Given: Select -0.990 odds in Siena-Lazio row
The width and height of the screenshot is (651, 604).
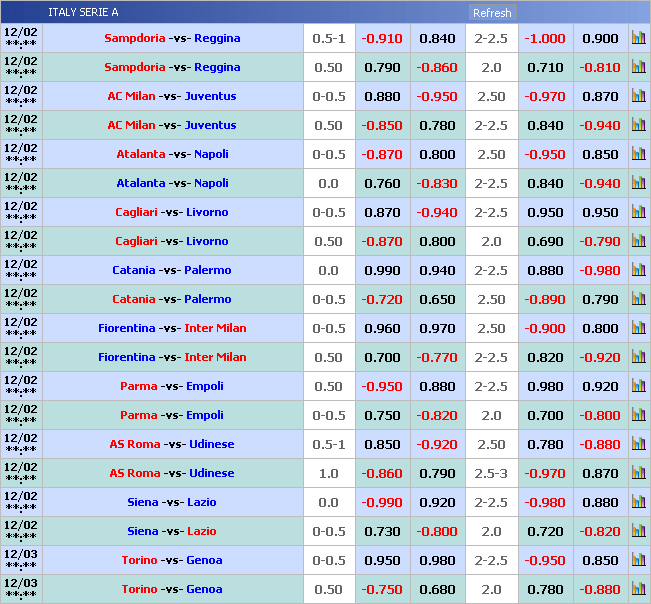Looking at the screenshot, I should (x=382, y=502).
